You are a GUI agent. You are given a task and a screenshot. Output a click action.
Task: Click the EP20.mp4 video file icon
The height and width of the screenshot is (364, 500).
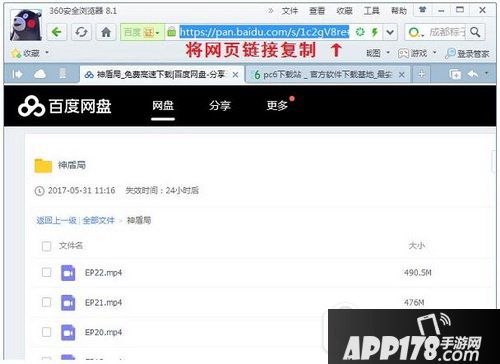click(x=68, y=332)
